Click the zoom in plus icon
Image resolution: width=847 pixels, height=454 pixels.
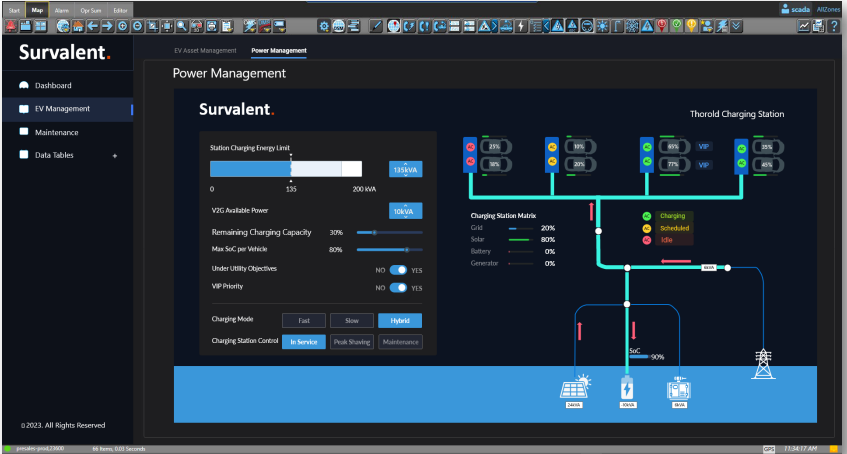pyautogui.click(x=122, y=25)
